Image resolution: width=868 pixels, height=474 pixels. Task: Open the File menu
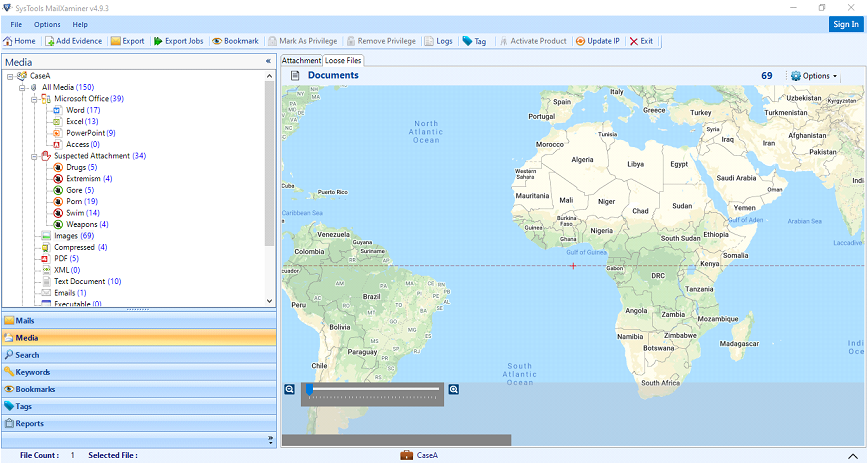[x=16, y=24]
